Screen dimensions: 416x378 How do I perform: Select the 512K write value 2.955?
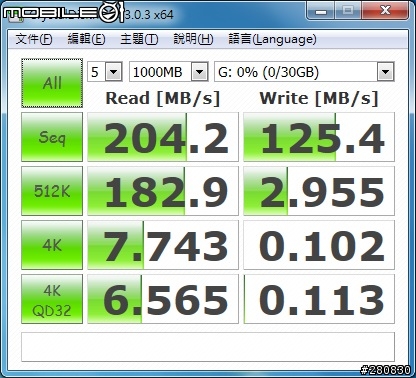click(319, 191)
